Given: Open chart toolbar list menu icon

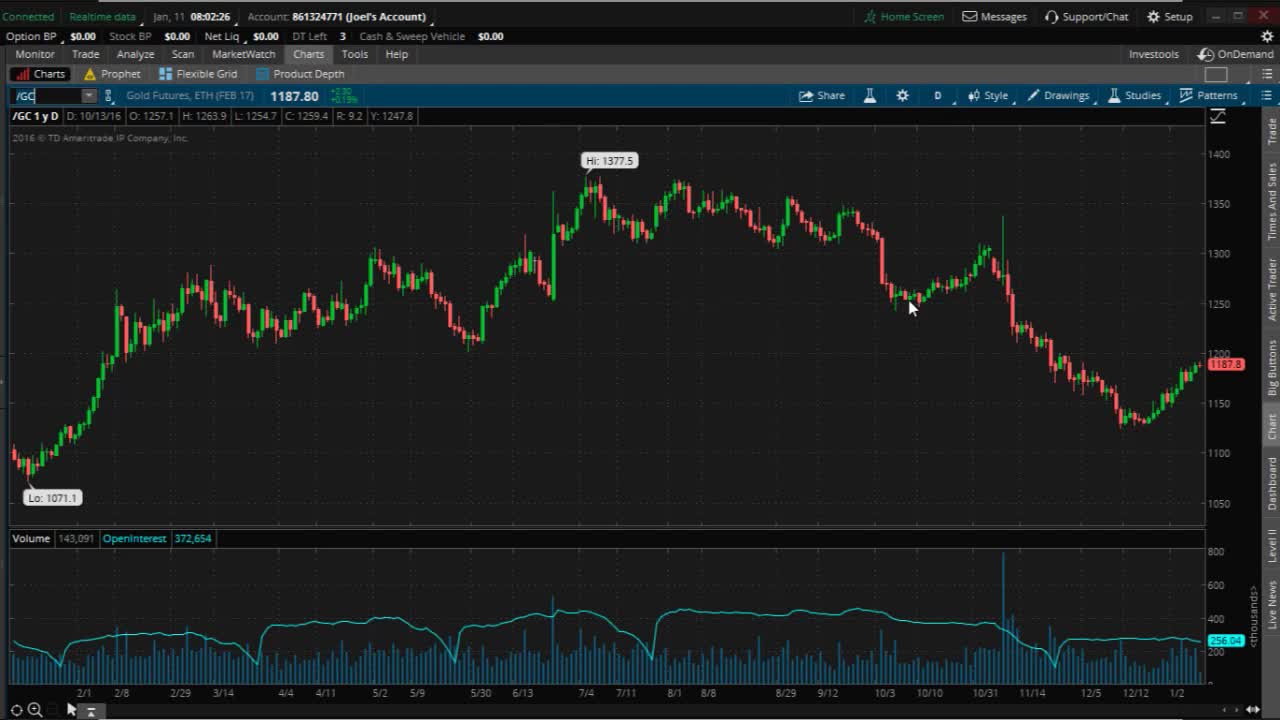Looking at the screenshot, I should 1266,96.
